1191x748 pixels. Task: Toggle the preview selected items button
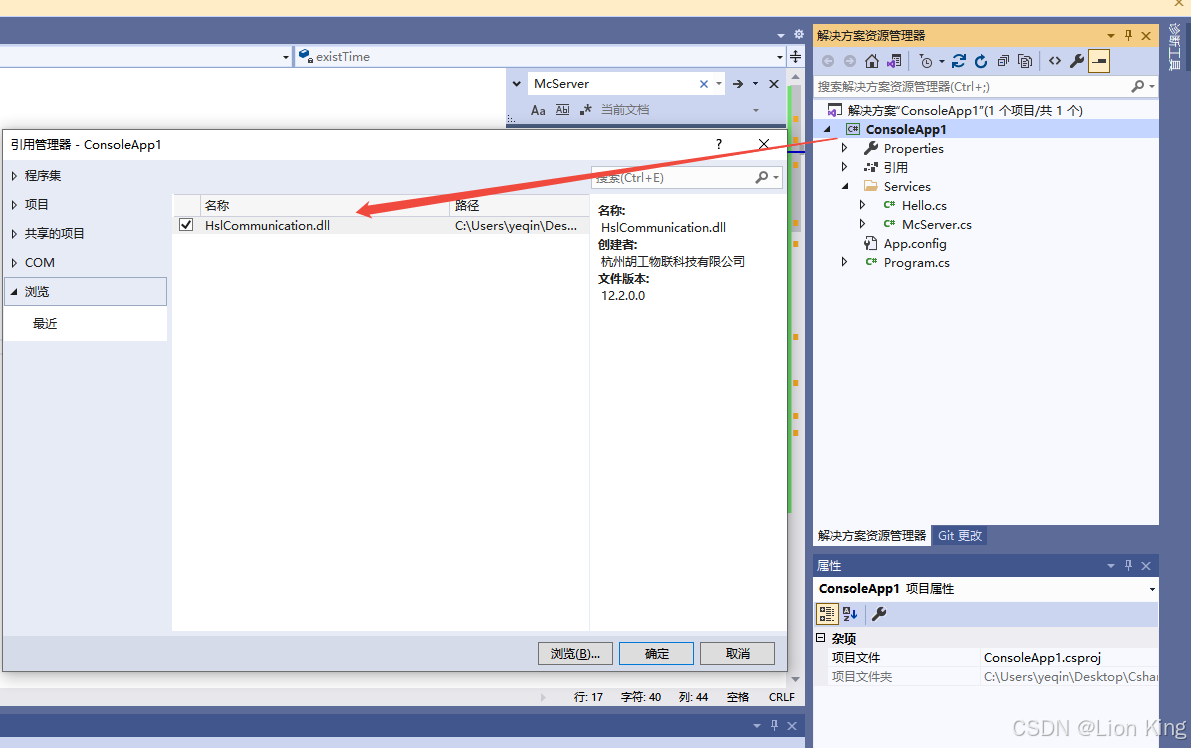click(1099, 61)
